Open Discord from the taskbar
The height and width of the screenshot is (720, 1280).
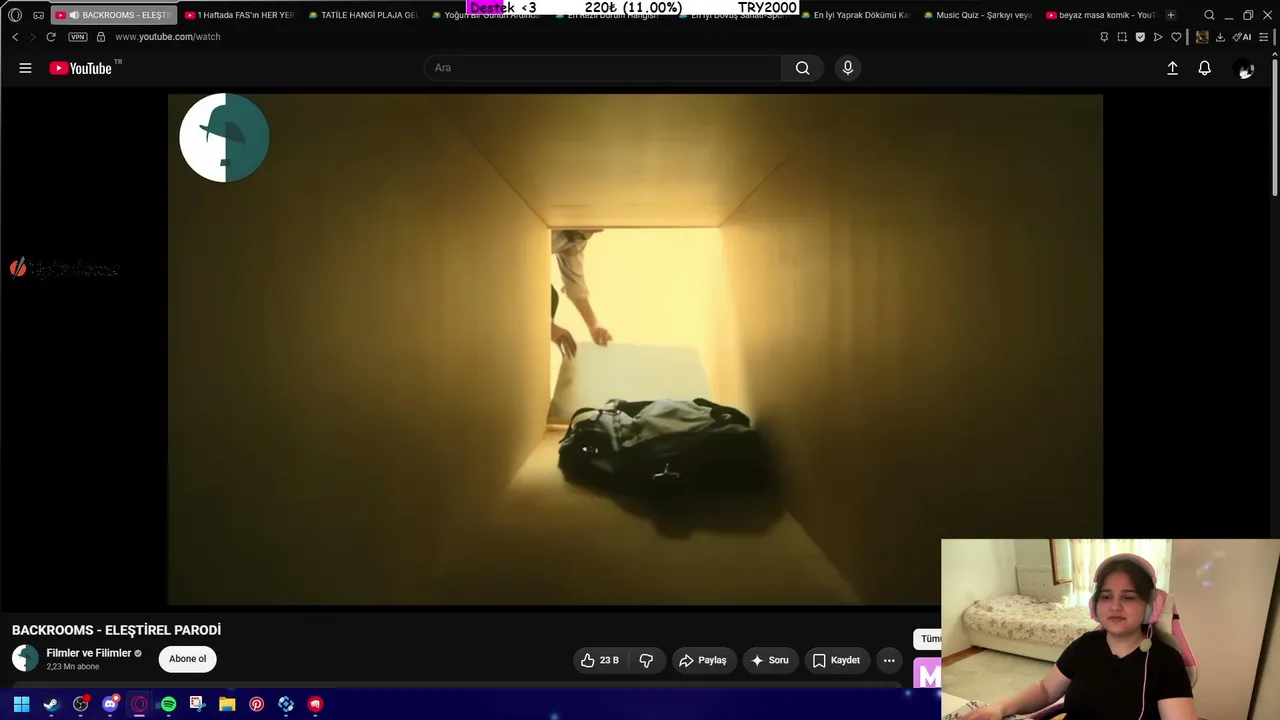[110, 704]
